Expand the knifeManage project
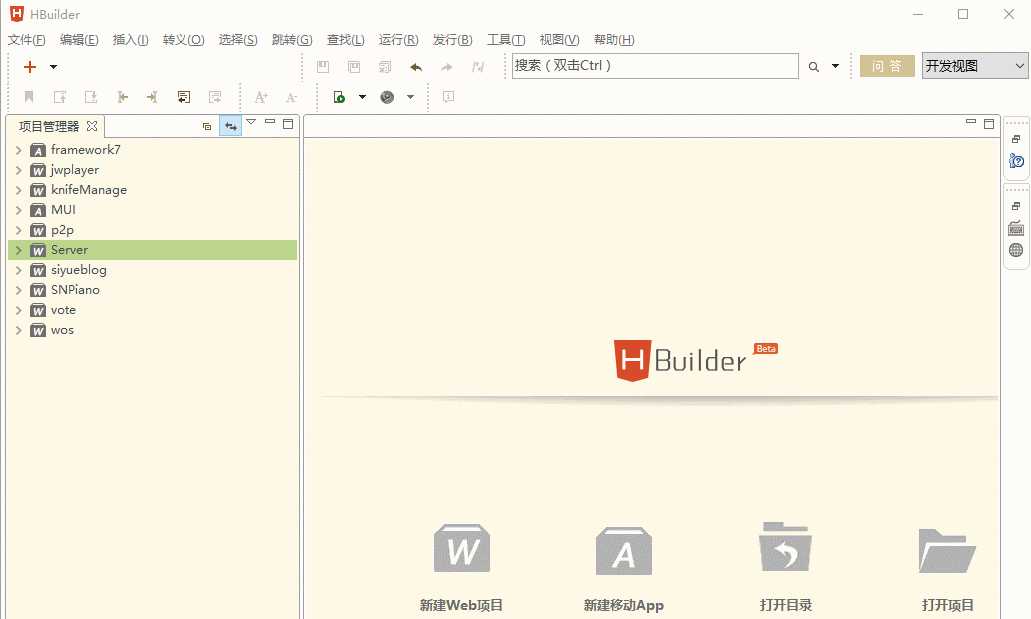Image resolution: width=1031 pixels, height=619 pixels. [x=18, y=190]
